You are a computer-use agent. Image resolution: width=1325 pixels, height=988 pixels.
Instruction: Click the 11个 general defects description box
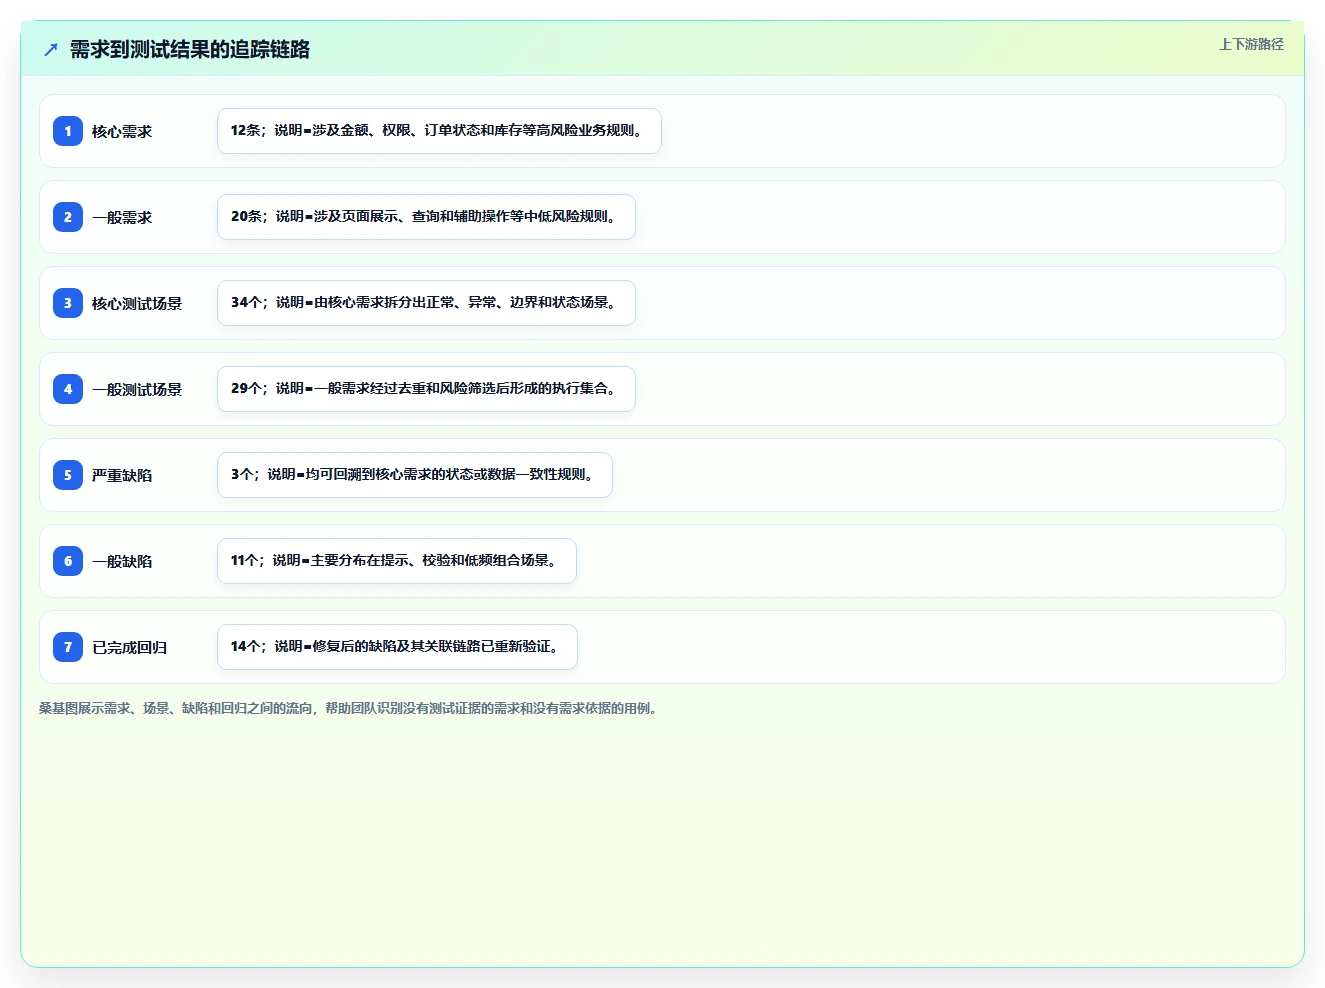pos(397,561)
